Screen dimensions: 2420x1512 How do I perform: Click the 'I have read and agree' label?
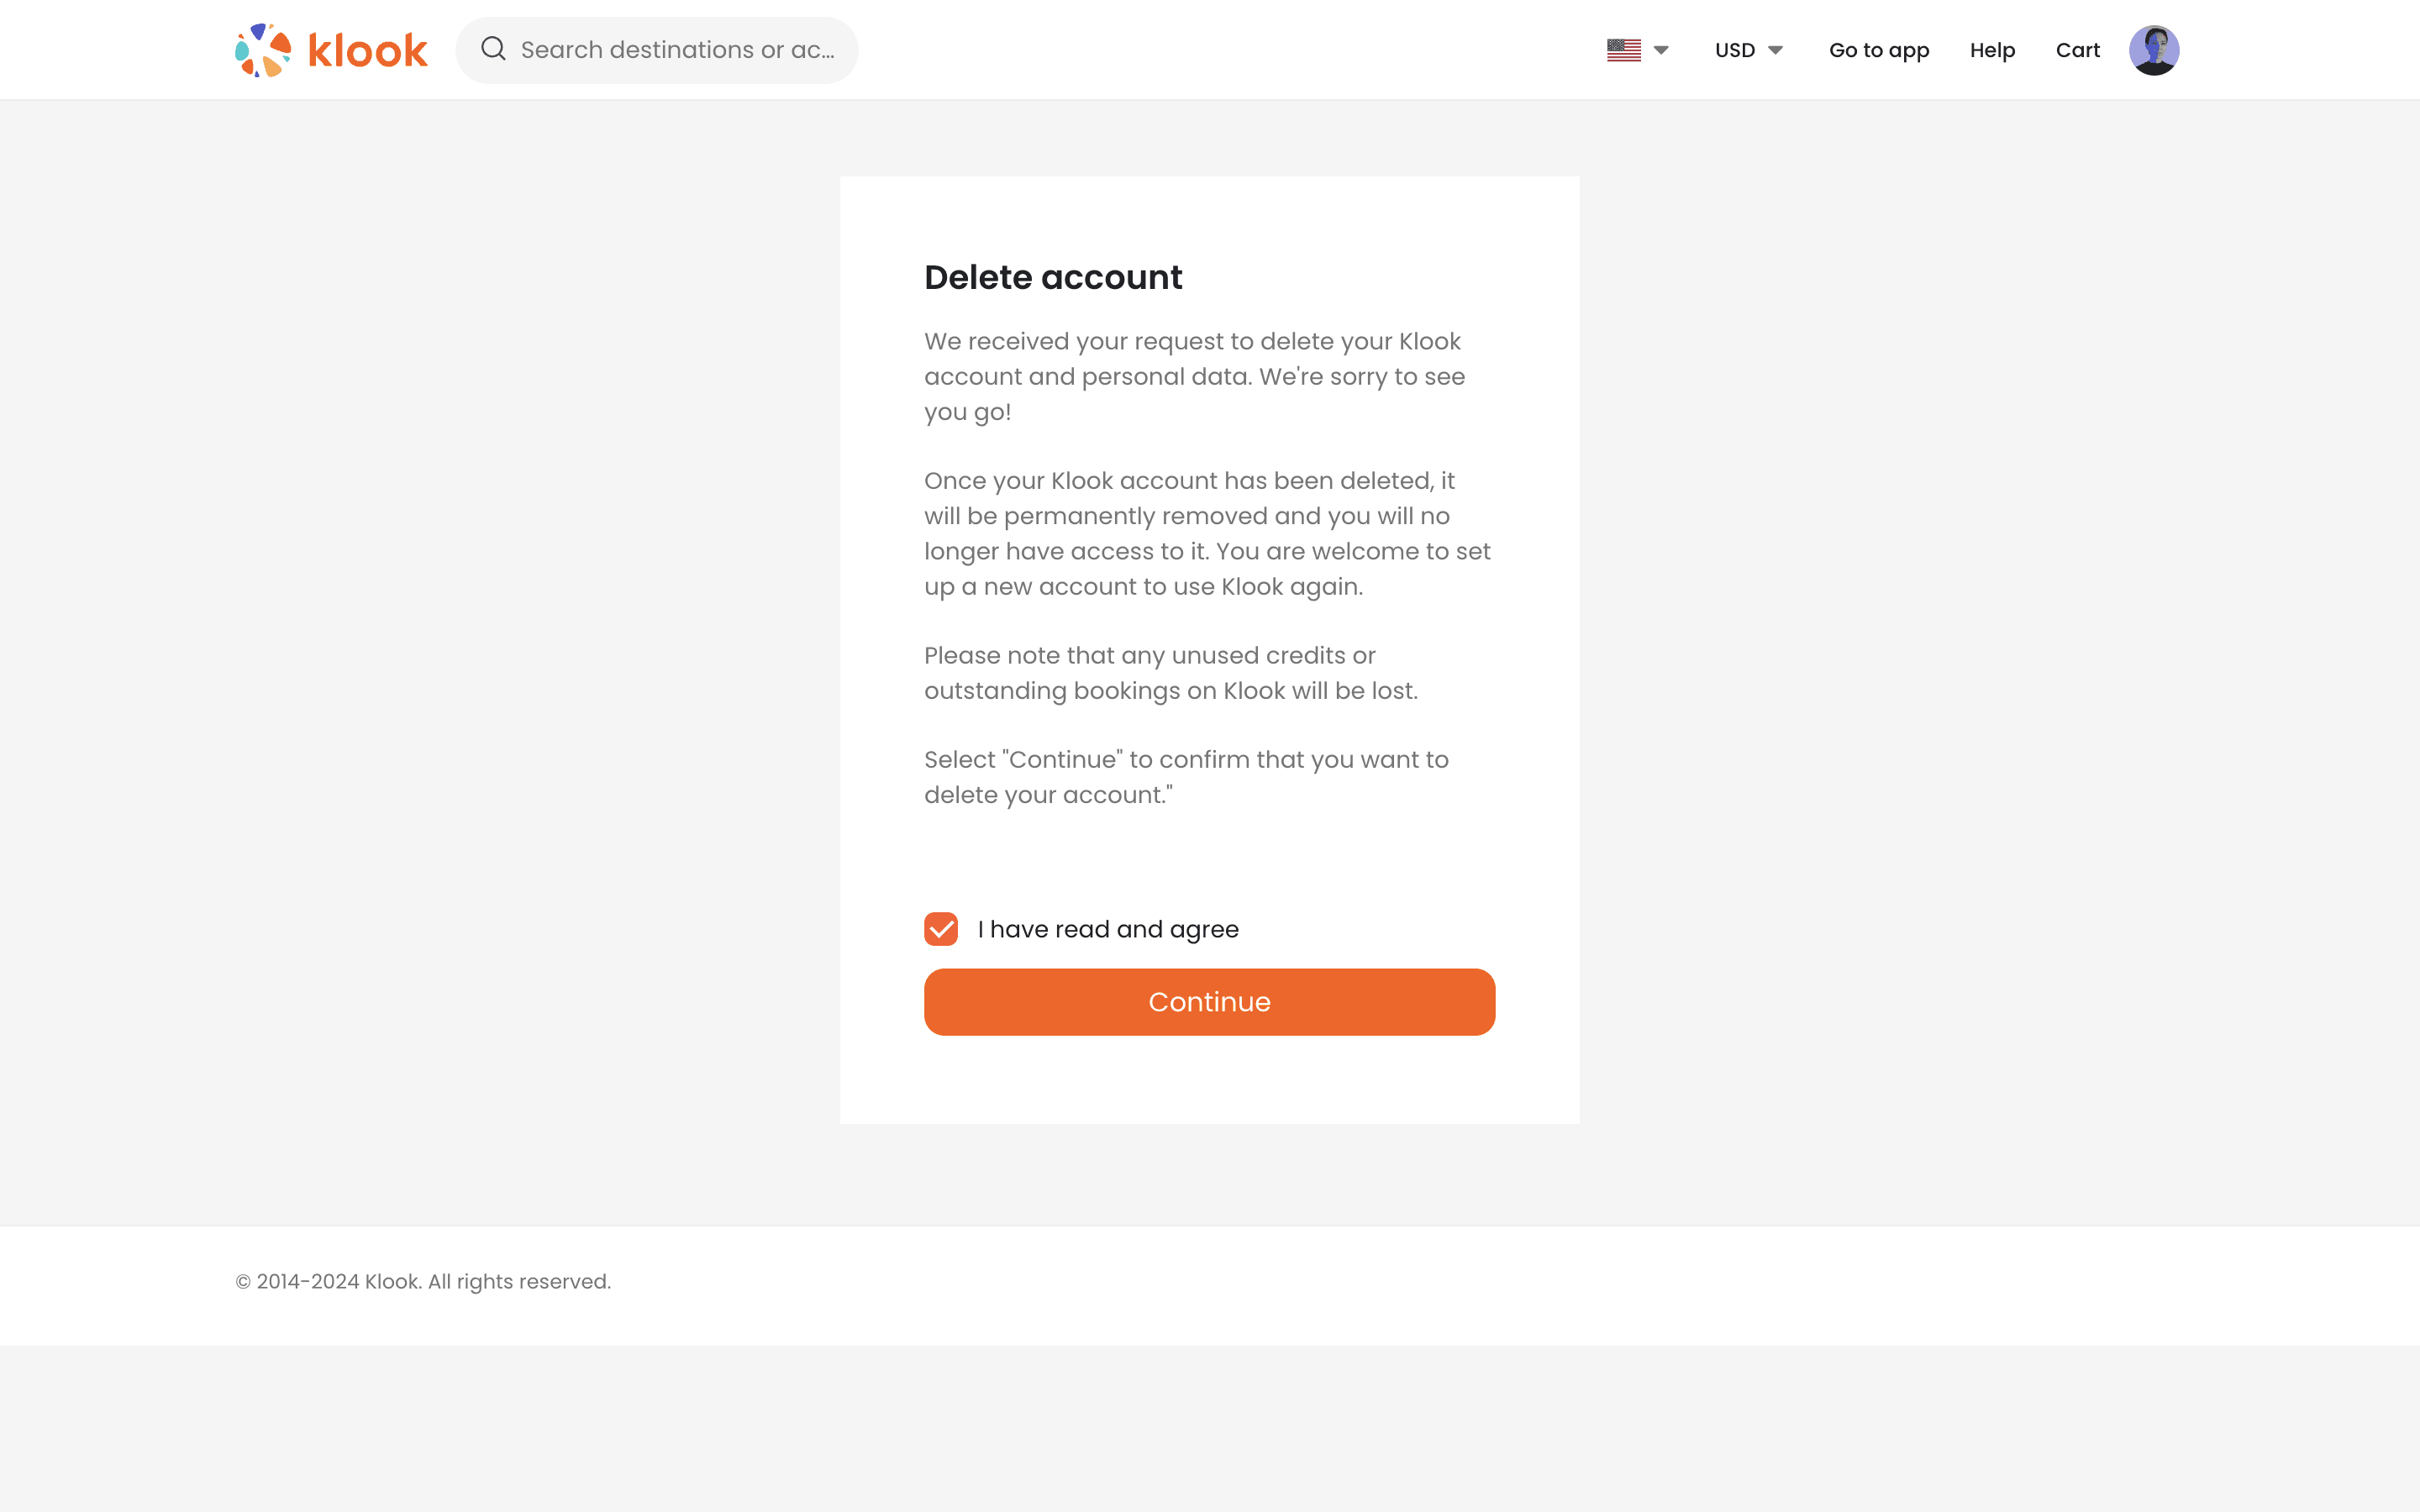tap(1108, 929)
